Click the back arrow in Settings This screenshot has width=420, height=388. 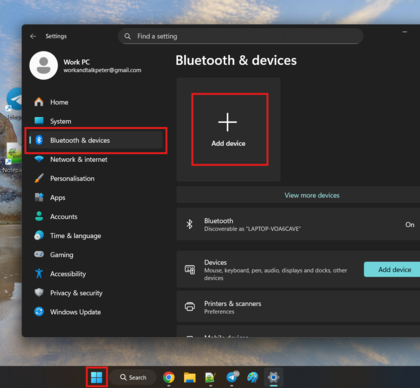(33, 36)
